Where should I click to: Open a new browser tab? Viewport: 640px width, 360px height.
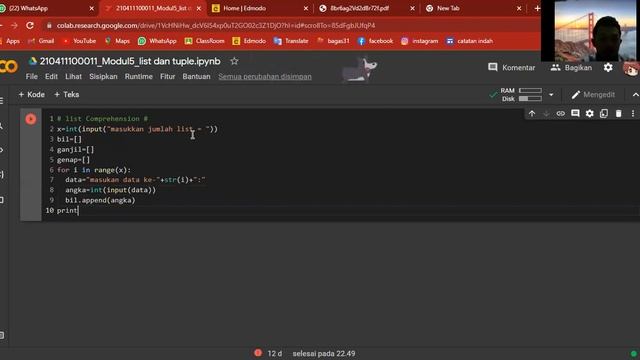click(x=537, y=8)
